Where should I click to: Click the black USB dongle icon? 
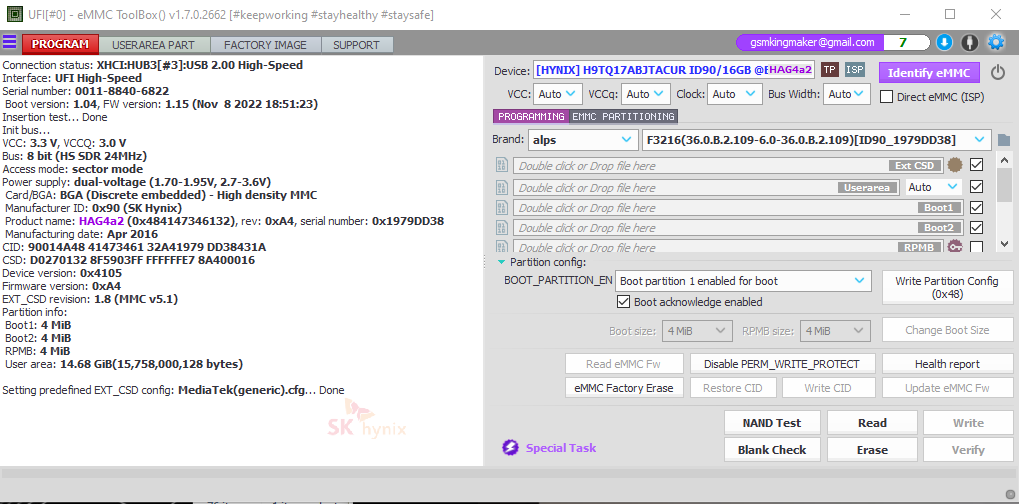point(970,43)
